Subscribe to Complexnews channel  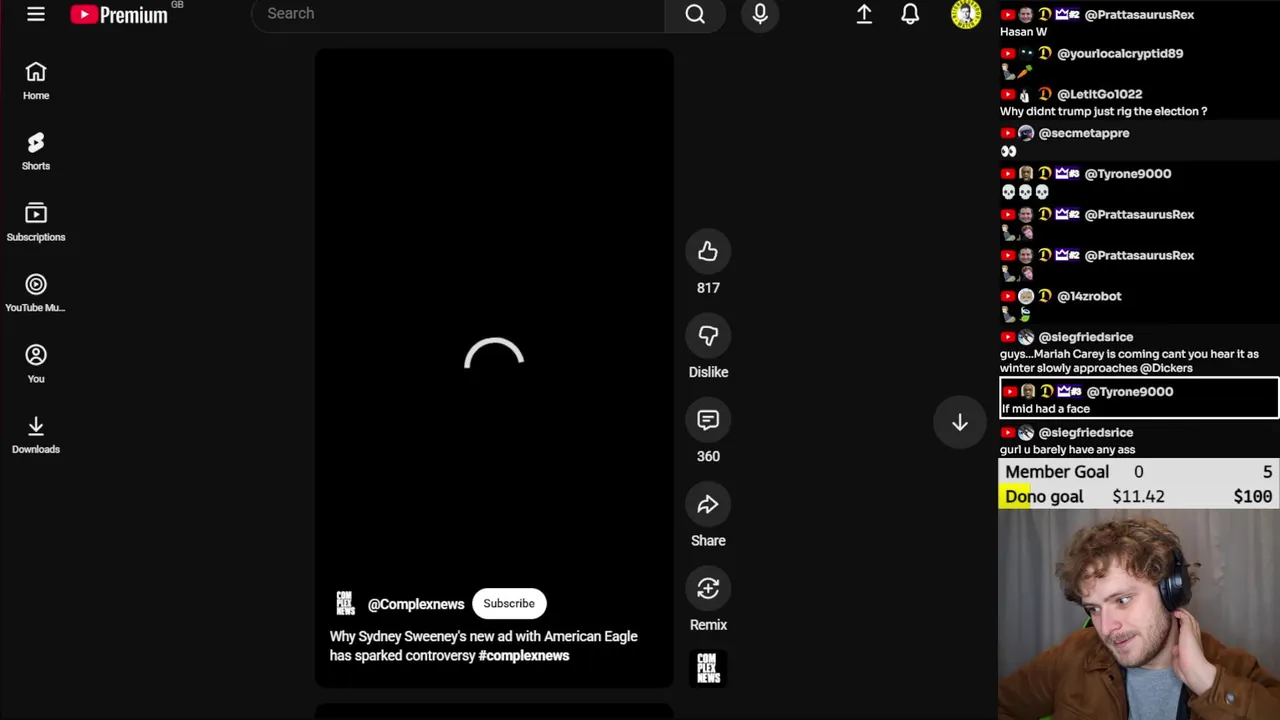pos(509,603)
